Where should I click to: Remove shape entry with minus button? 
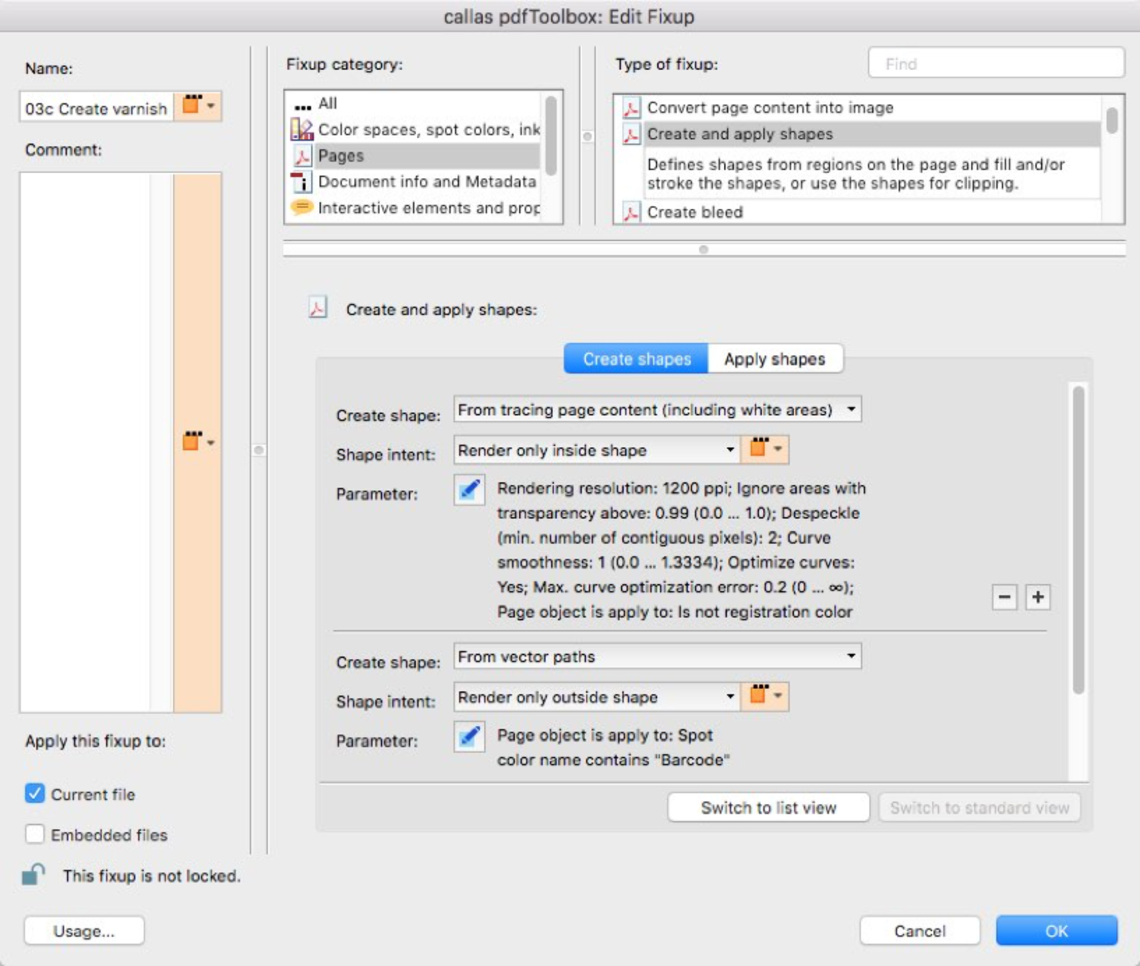(1004, 597)
